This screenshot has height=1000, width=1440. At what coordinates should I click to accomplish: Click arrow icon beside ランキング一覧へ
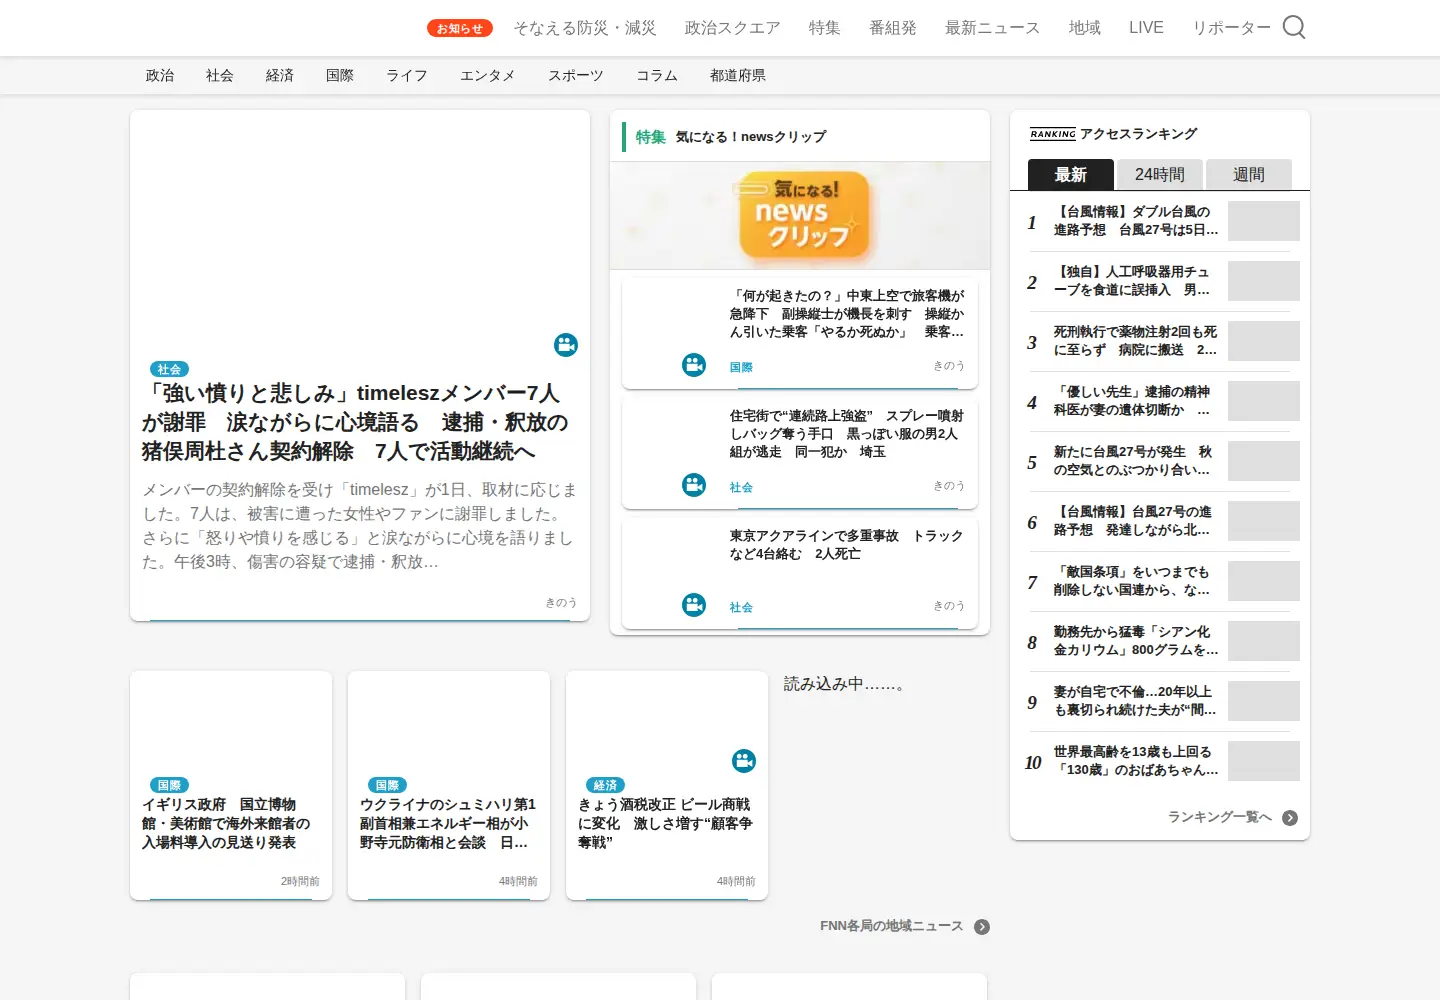point(1290,818)
